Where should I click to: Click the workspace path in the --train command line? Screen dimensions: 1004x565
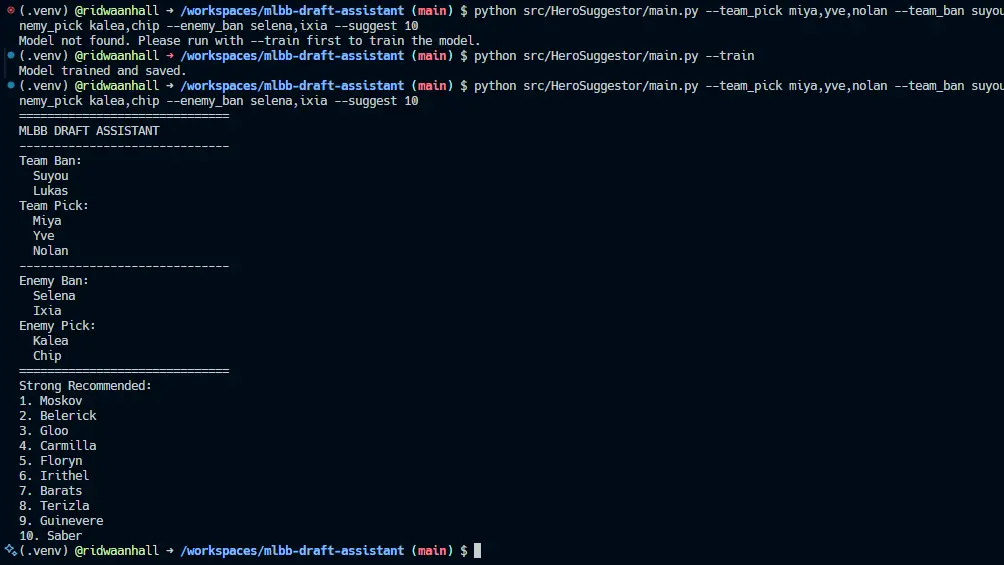click(x=292, y=56)
